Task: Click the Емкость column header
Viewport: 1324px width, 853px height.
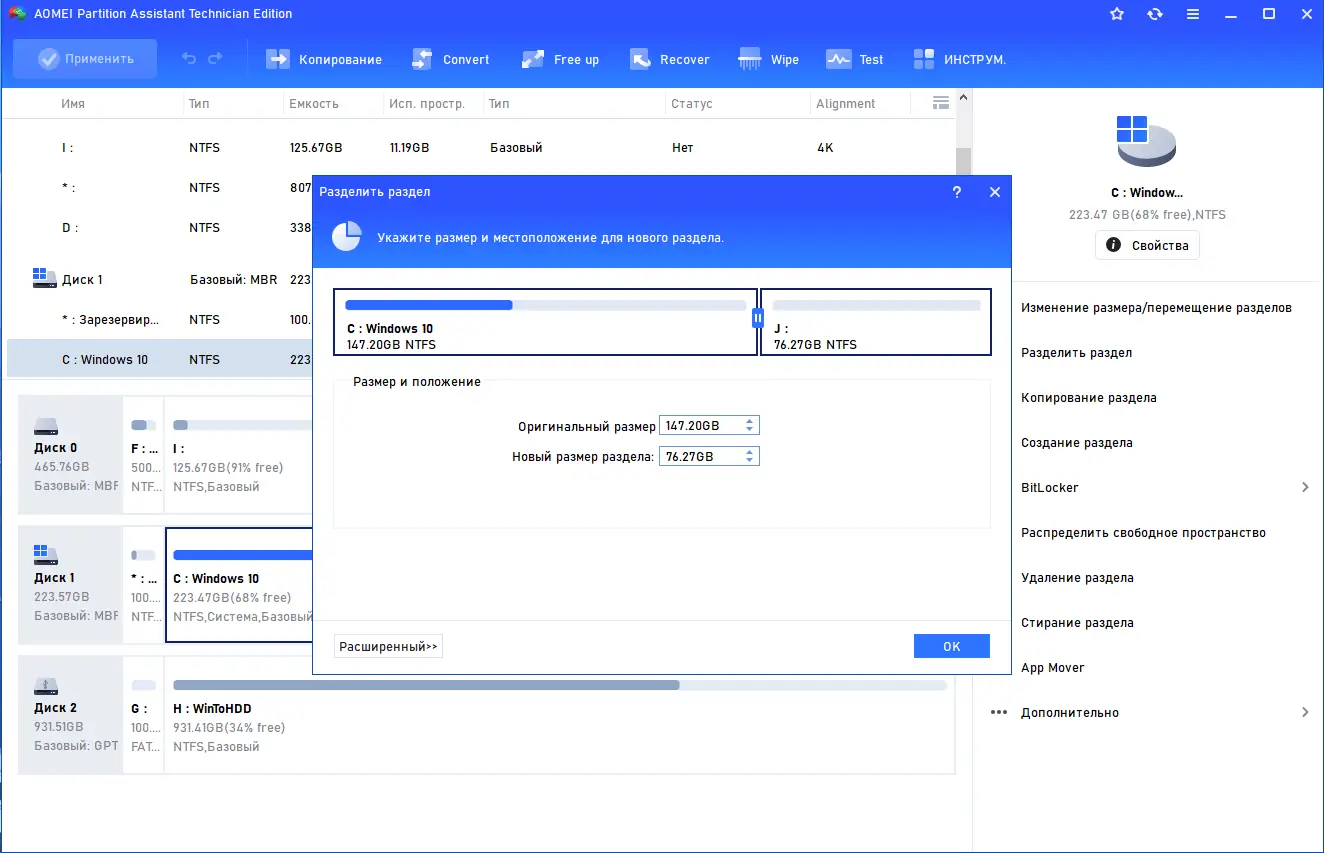Action: point(313,104)
